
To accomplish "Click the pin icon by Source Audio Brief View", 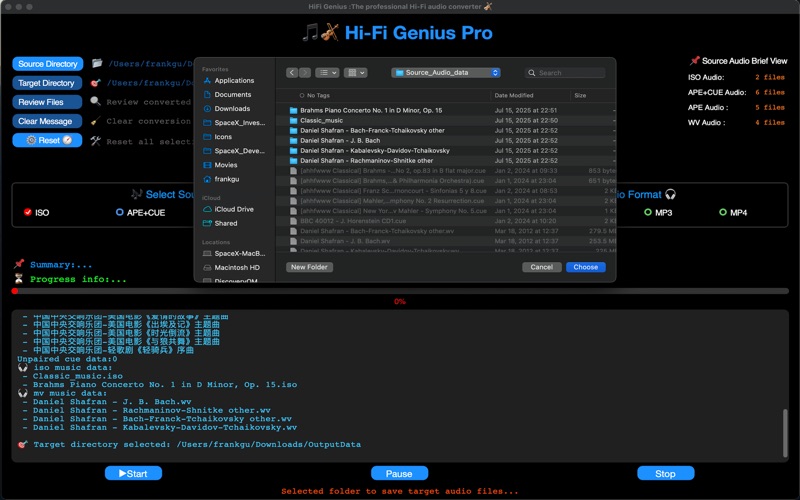I will [694, 61].
